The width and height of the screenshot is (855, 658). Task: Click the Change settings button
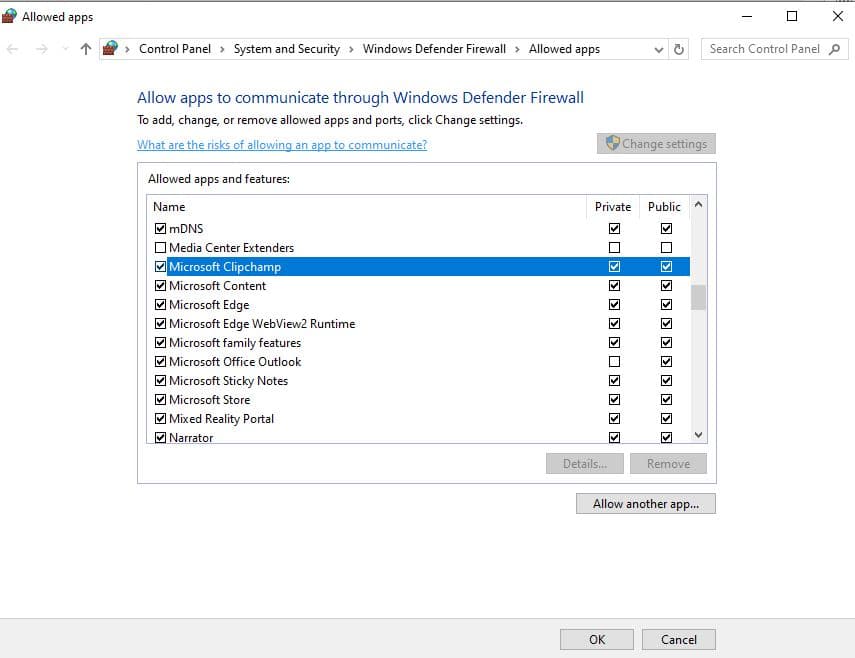[656, 143]
